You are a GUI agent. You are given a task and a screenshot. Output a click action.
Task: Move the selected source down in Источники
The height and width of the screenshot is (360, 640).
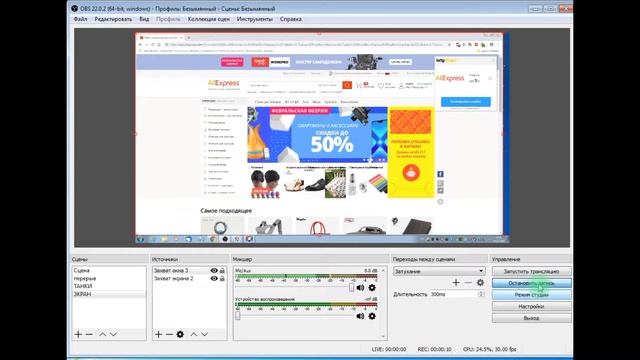pyautogui.click(x=204, y=334)
